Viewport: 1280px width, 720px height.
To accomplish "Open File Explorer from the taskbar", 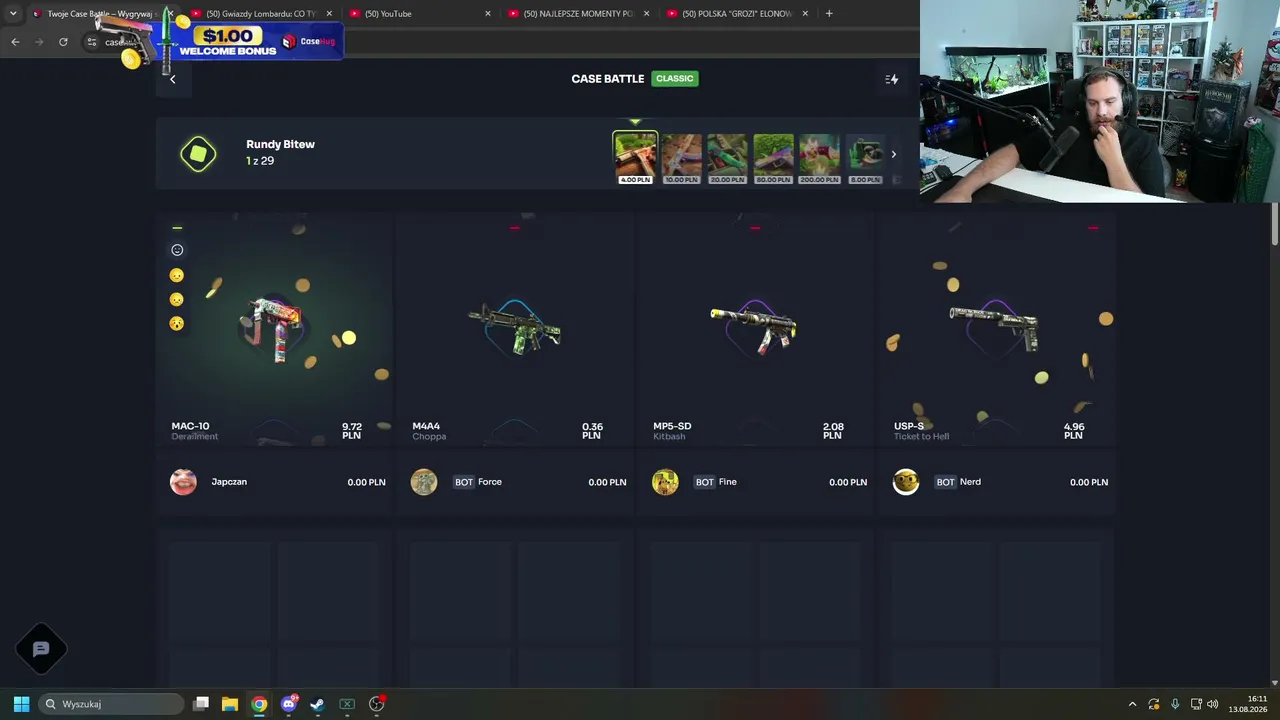I will 230,704.
